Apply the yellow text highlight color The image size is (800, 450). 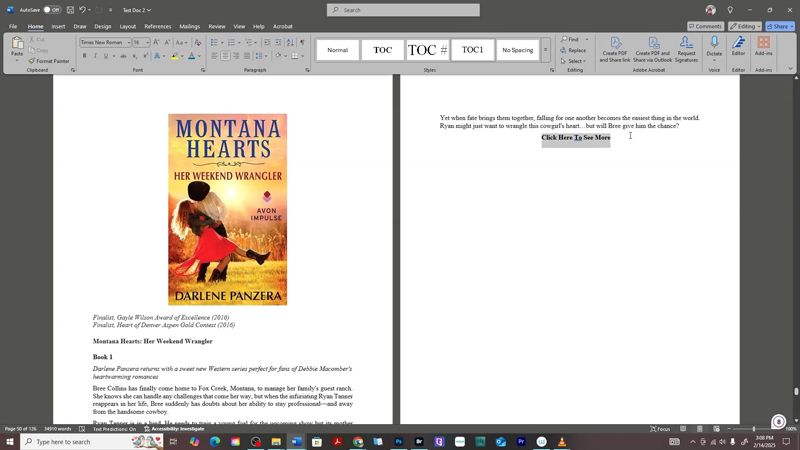(174, 56)
